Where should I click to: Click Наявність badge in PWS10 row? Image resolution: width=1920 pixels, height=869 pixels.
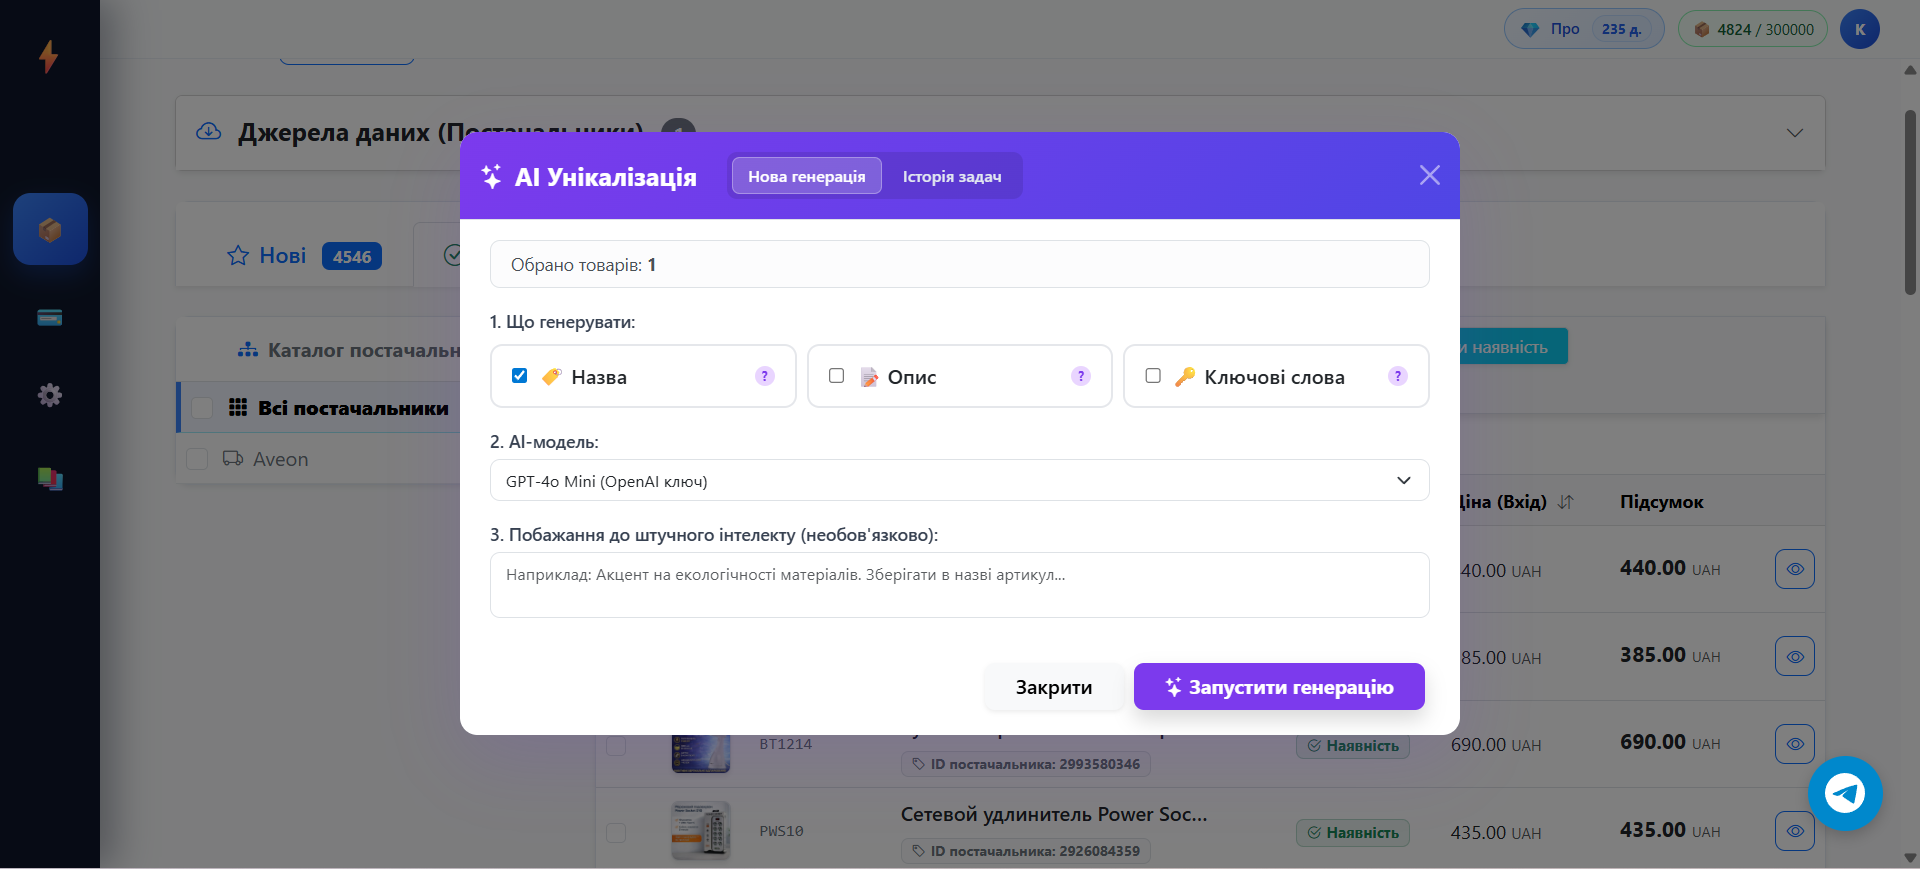click(x=1353, y=833)
